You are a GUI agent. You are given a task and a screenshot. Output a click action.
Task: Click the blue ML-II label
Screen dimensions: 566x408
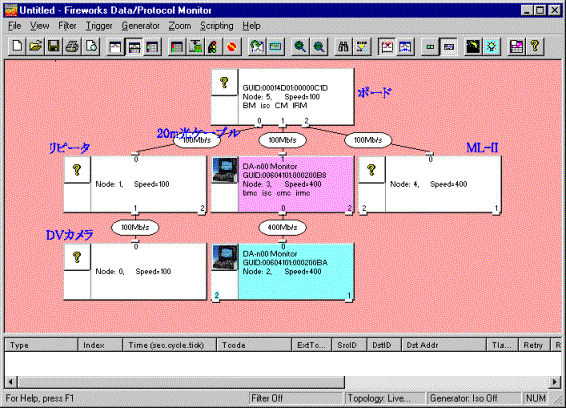click(x=482, y=148)
